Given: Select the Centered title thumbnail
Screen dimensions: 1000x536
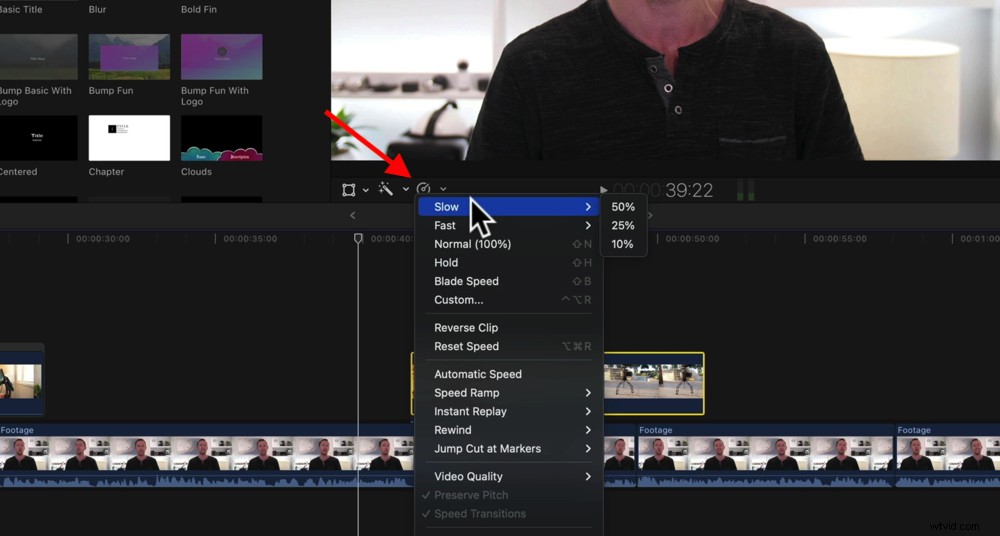Looking at the screenshot, I should pyautogui.click(x=38, y=138).
